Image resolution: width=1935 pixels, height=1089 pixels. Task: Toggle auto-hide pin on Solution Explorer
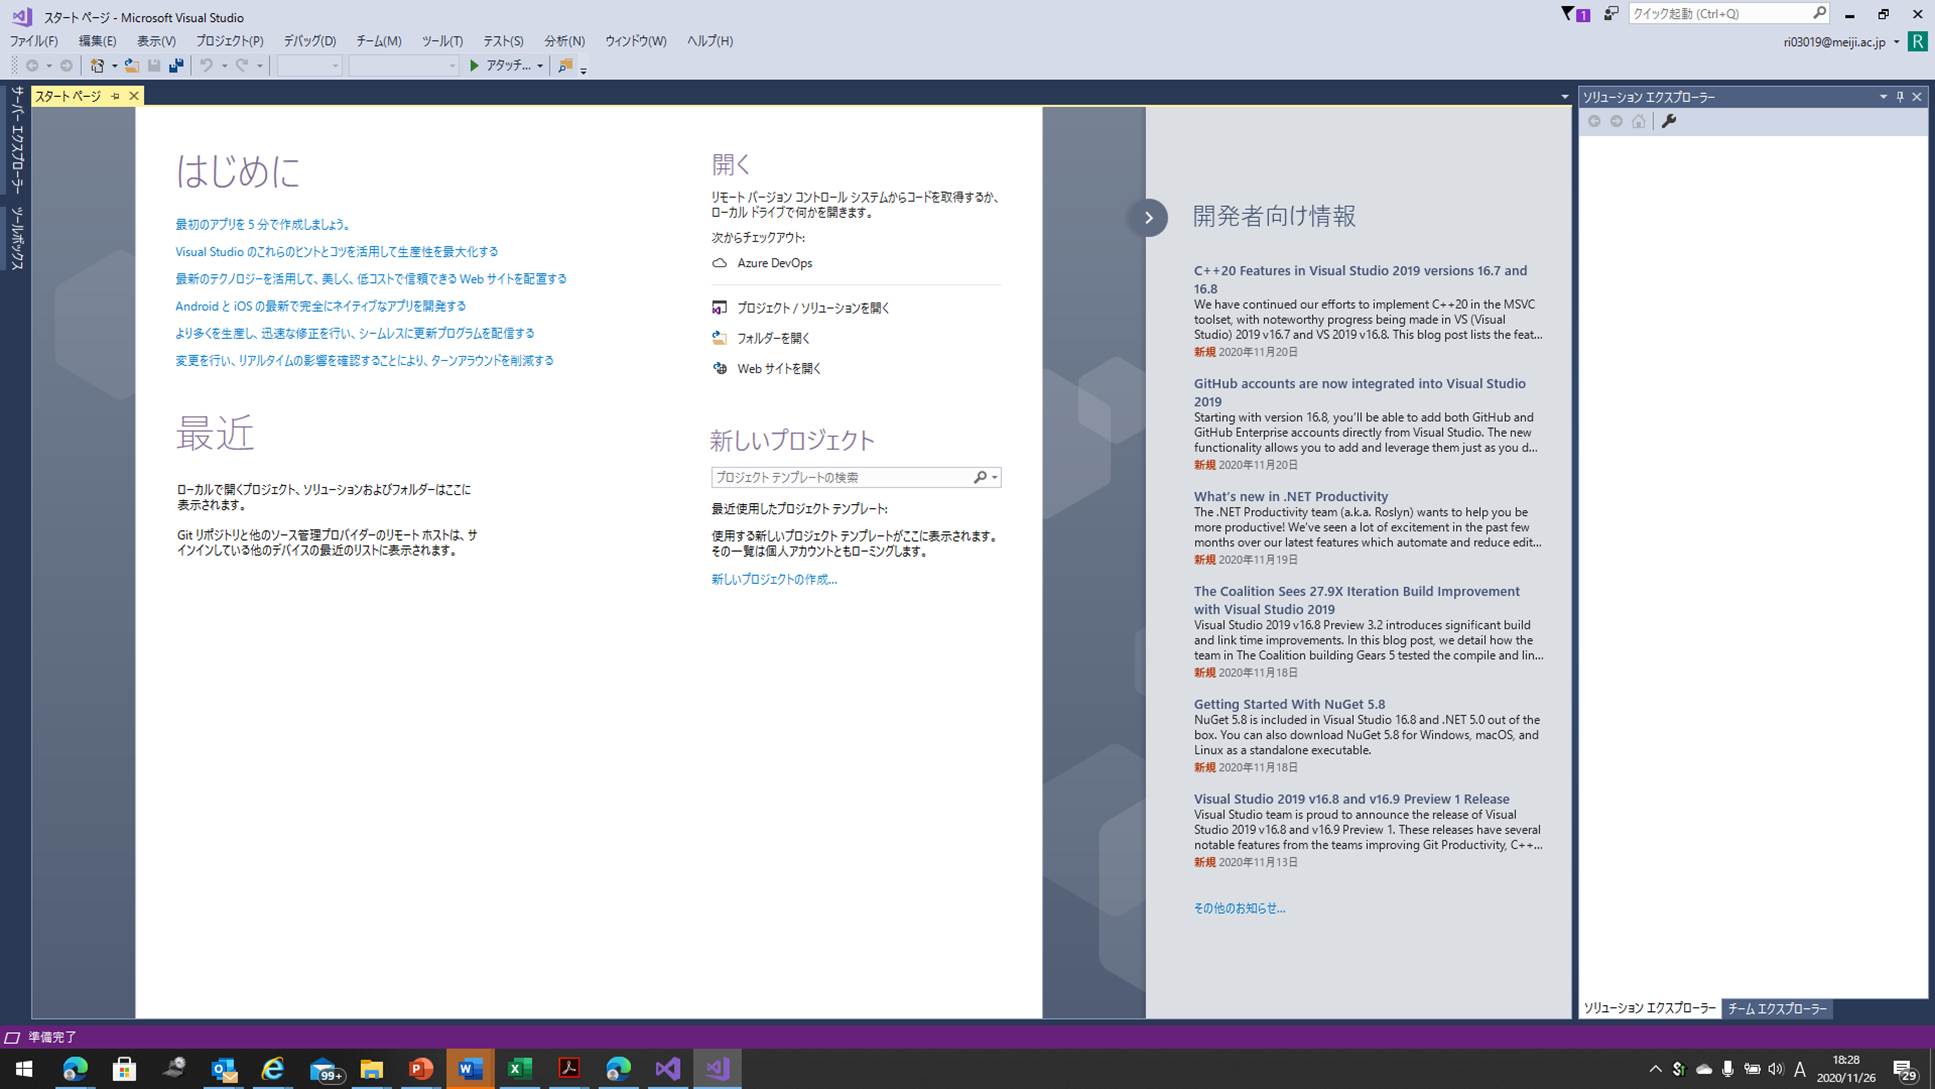1900,97
